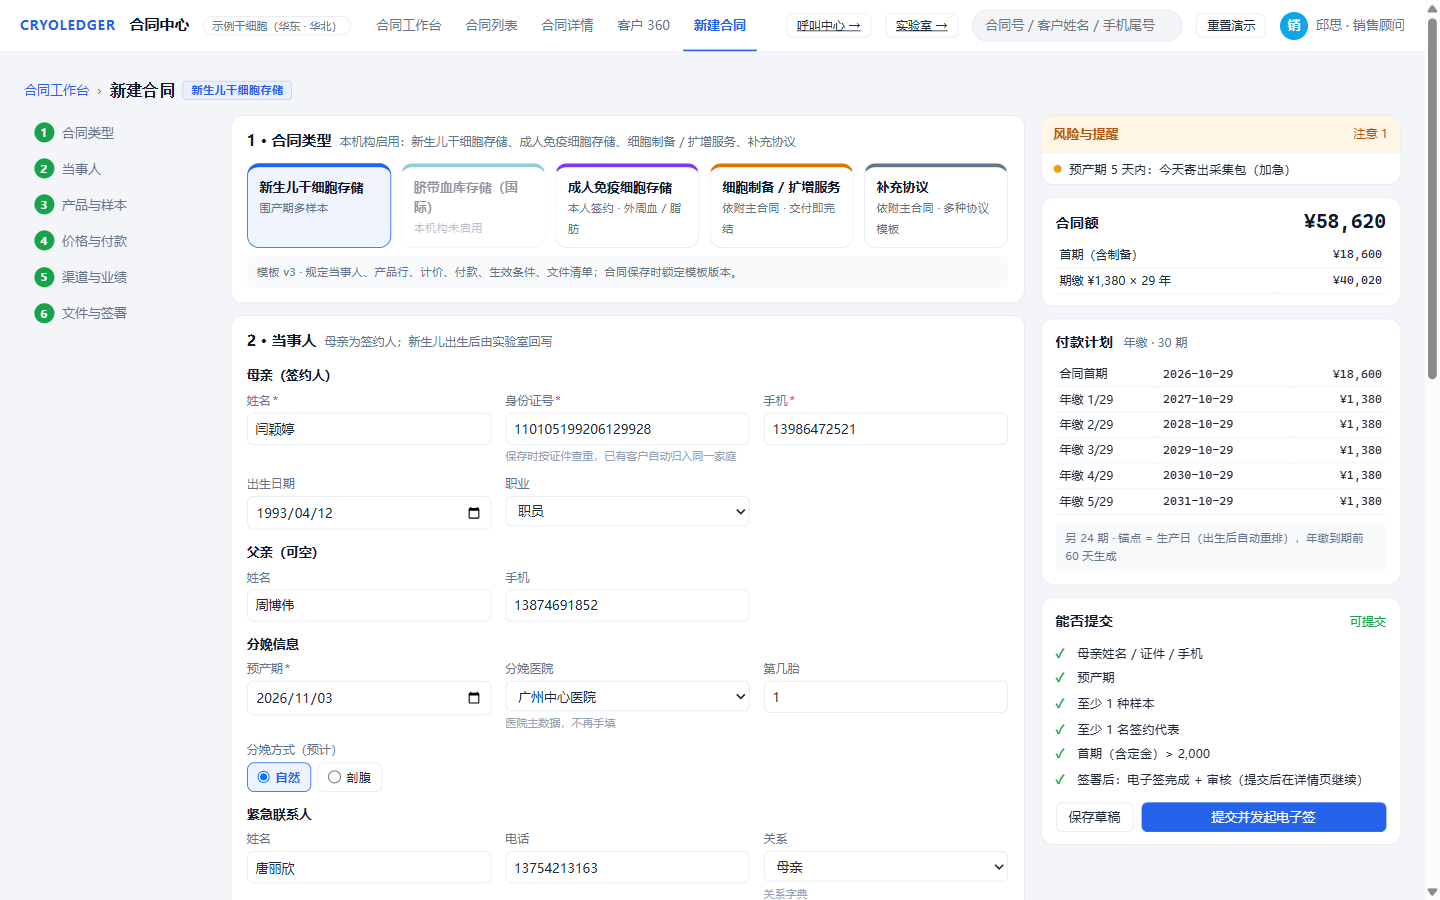The width and height of the screenshot is (1440, 900).
Task: Click step 5 circle for 渠道与业绩
Action: tap(44, 277)
